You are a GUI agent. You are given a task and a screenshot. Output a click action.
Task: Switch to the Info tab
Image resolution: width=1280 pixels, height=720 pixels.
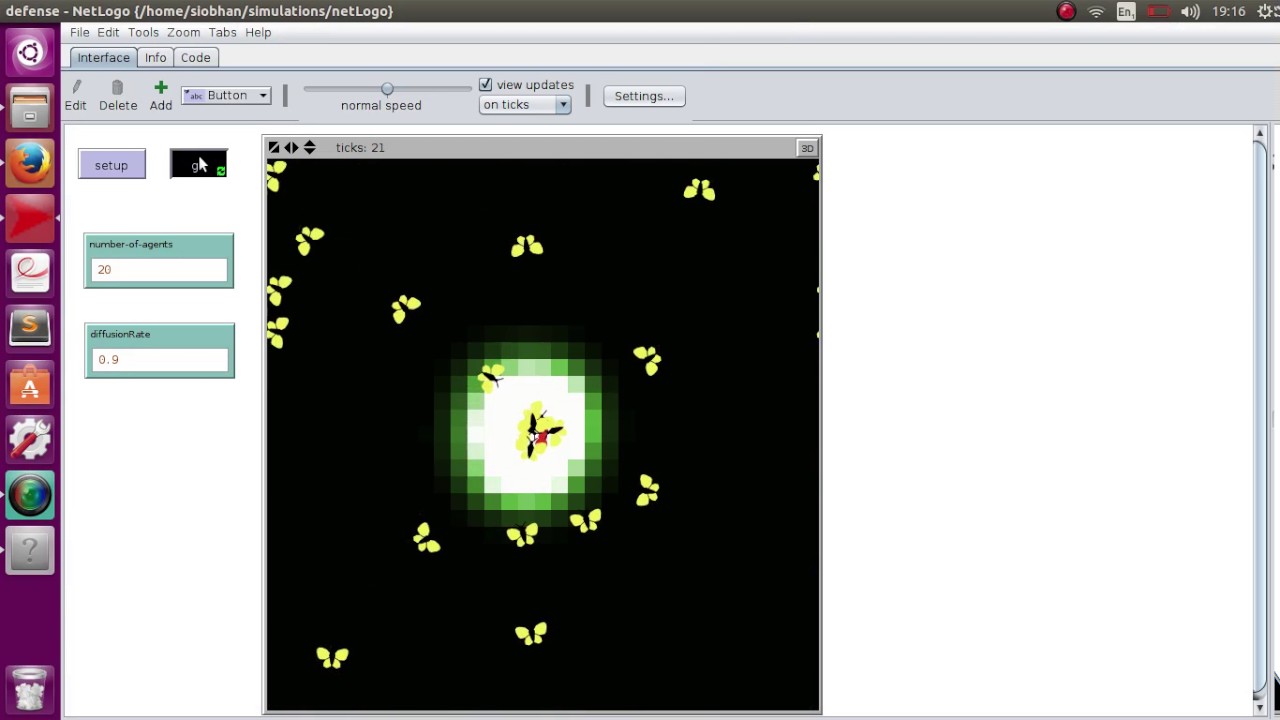(x=155, y=58)
